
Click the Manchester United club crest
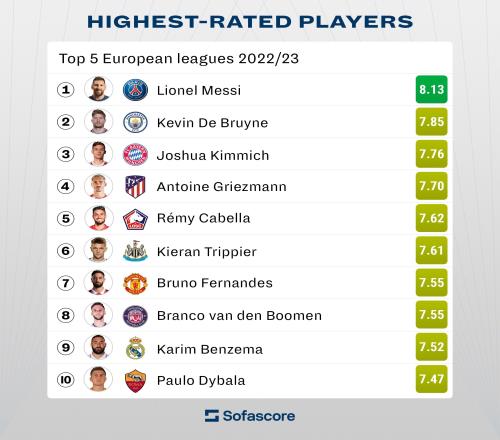[135, 283]
